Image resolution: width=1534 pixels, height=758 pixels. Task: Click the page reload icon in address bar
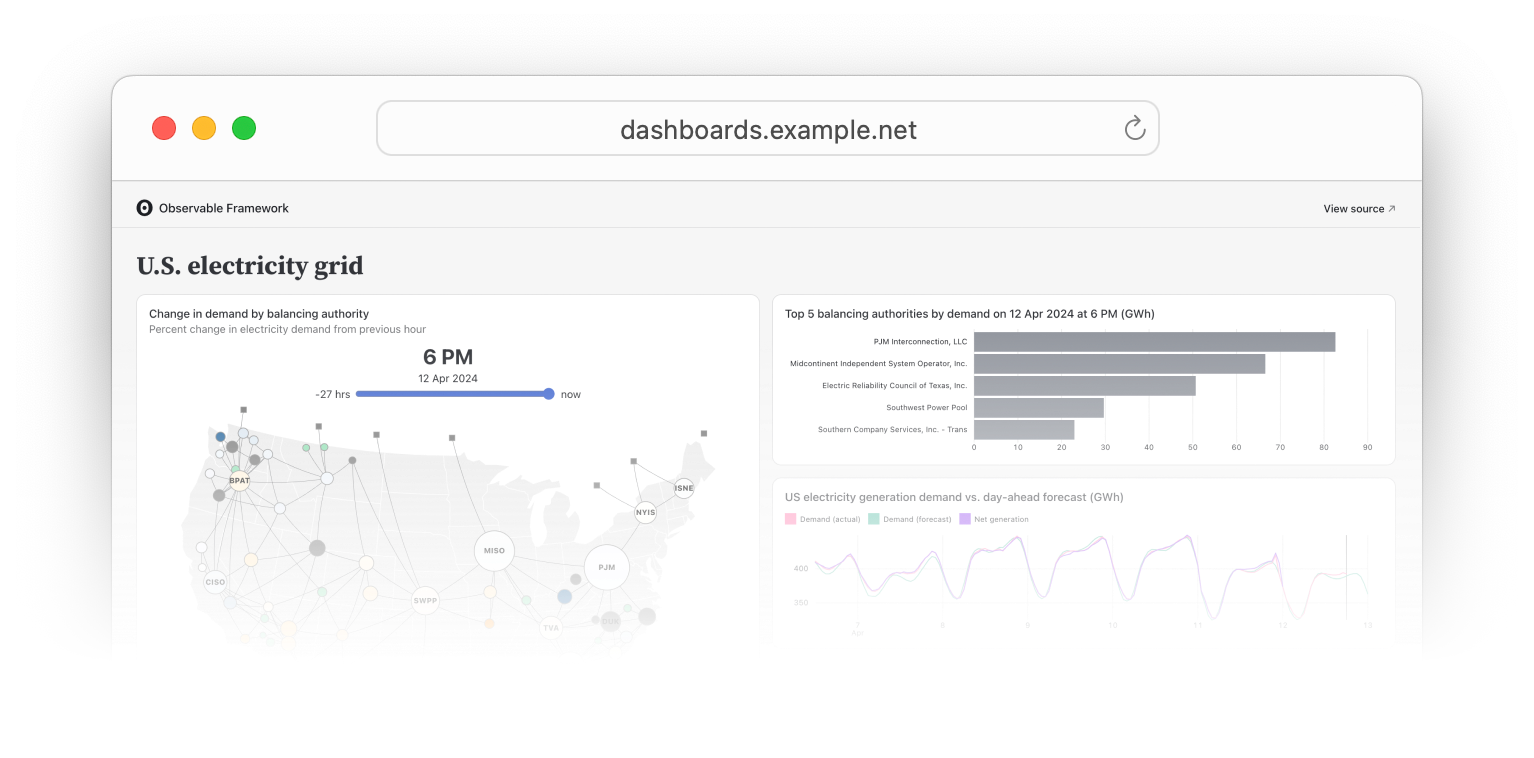[1133, 128]
